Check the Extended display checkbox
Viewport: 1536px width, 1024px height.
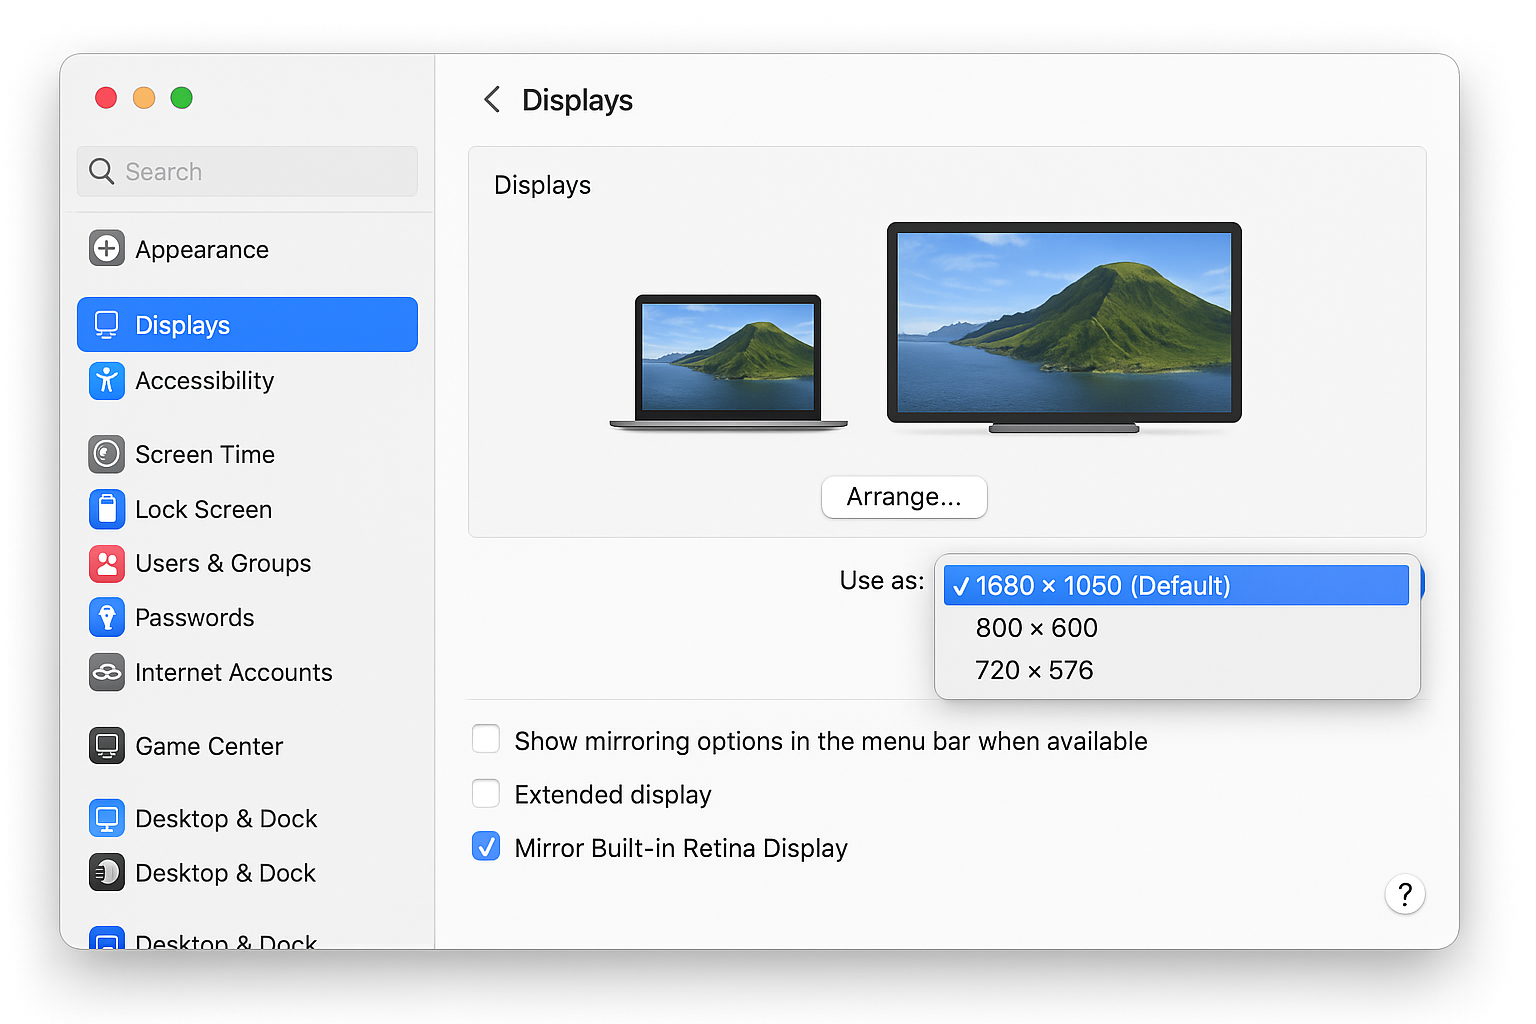pos(486,793)
